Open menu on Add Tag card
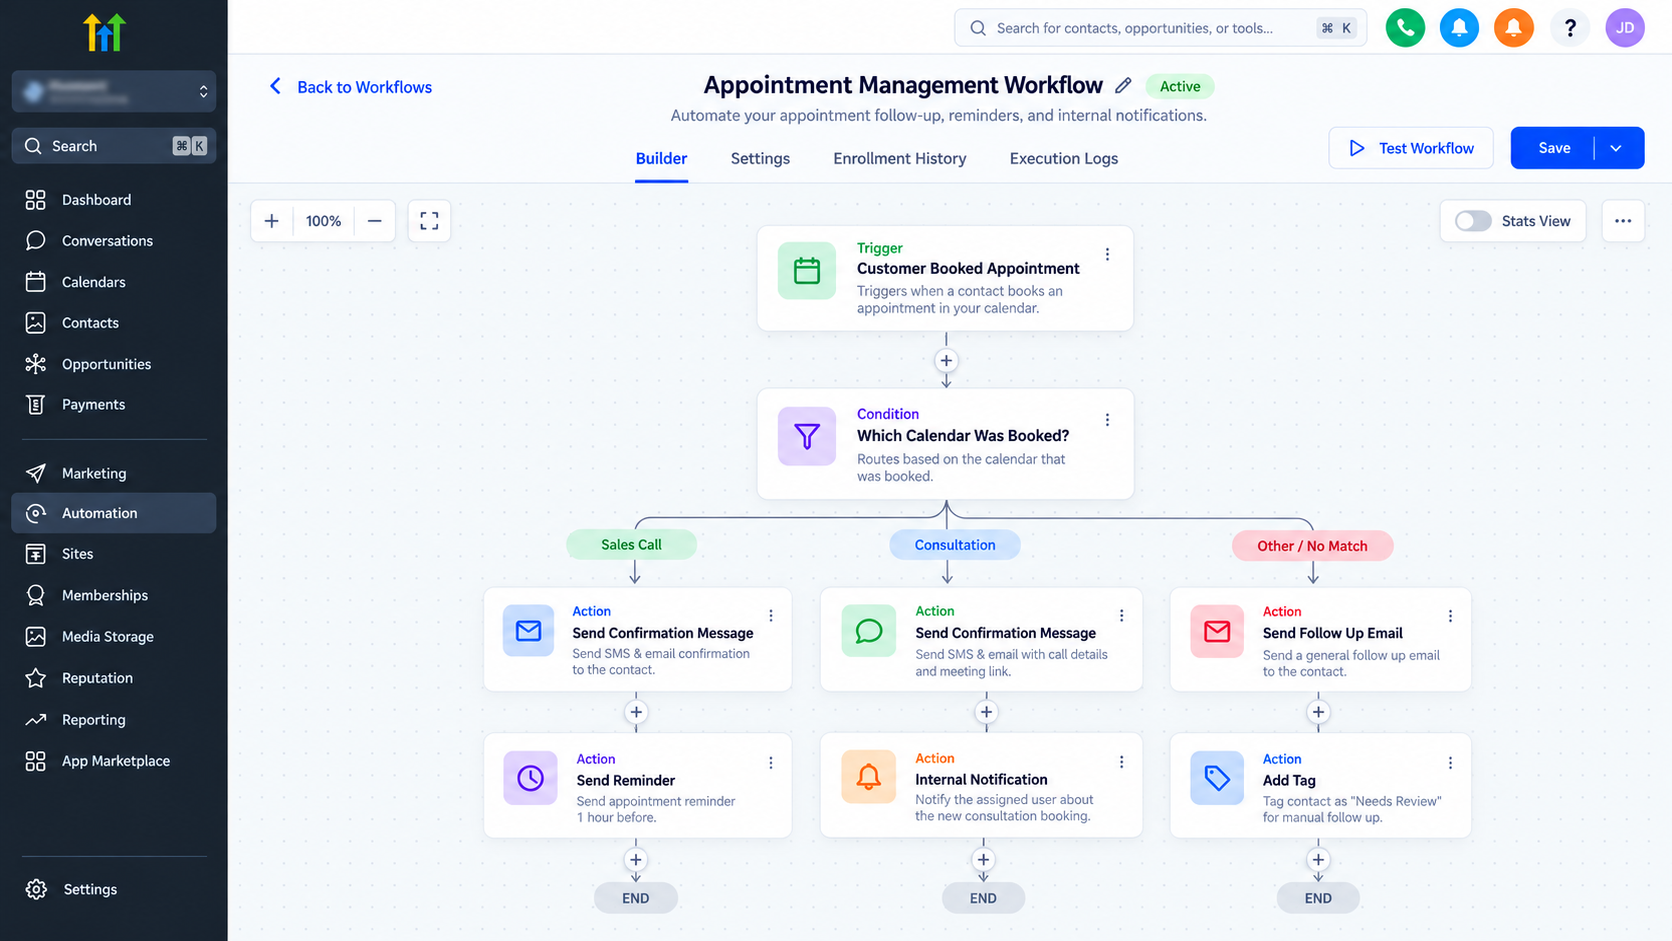The width and height of the screenshot is (1672, 941). tap(1450, 763)
